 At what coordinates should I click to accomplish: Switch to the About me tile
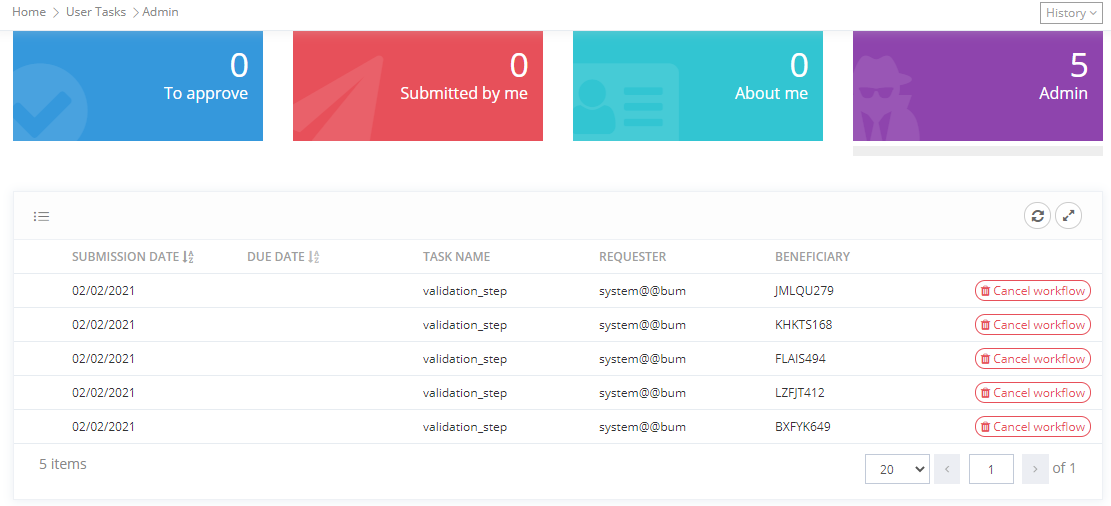click(698, 86)
